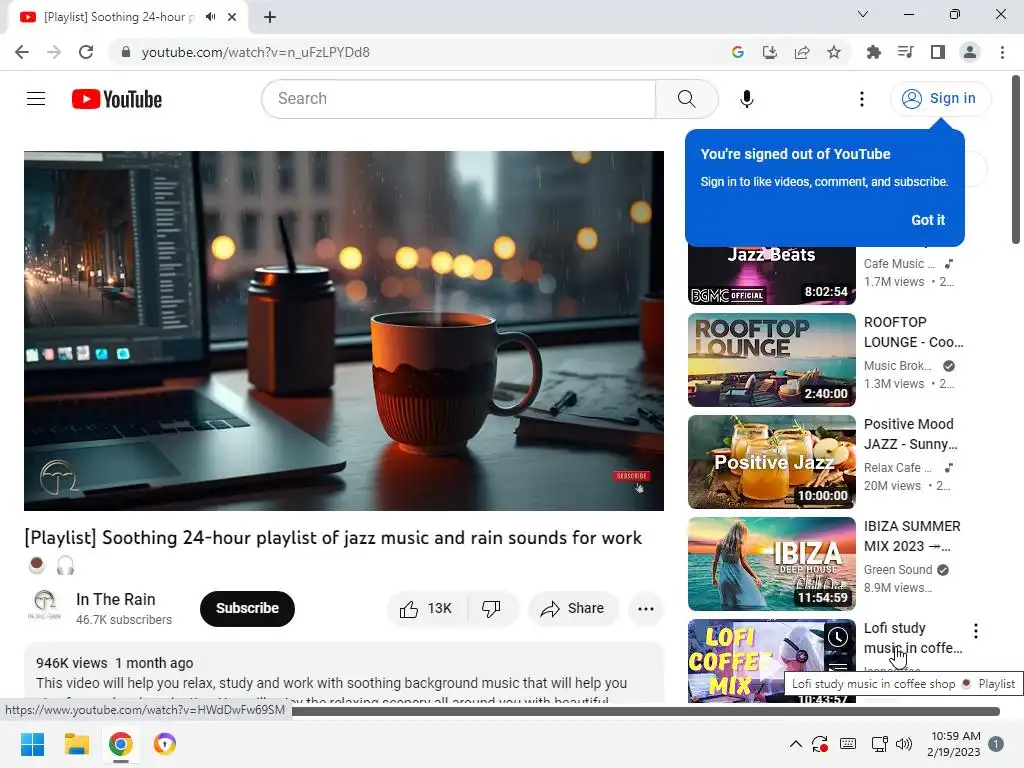This screenshot has height=768, width=1024.
Task: Open clock and date 10:59 AM
Action: [954, 744]
